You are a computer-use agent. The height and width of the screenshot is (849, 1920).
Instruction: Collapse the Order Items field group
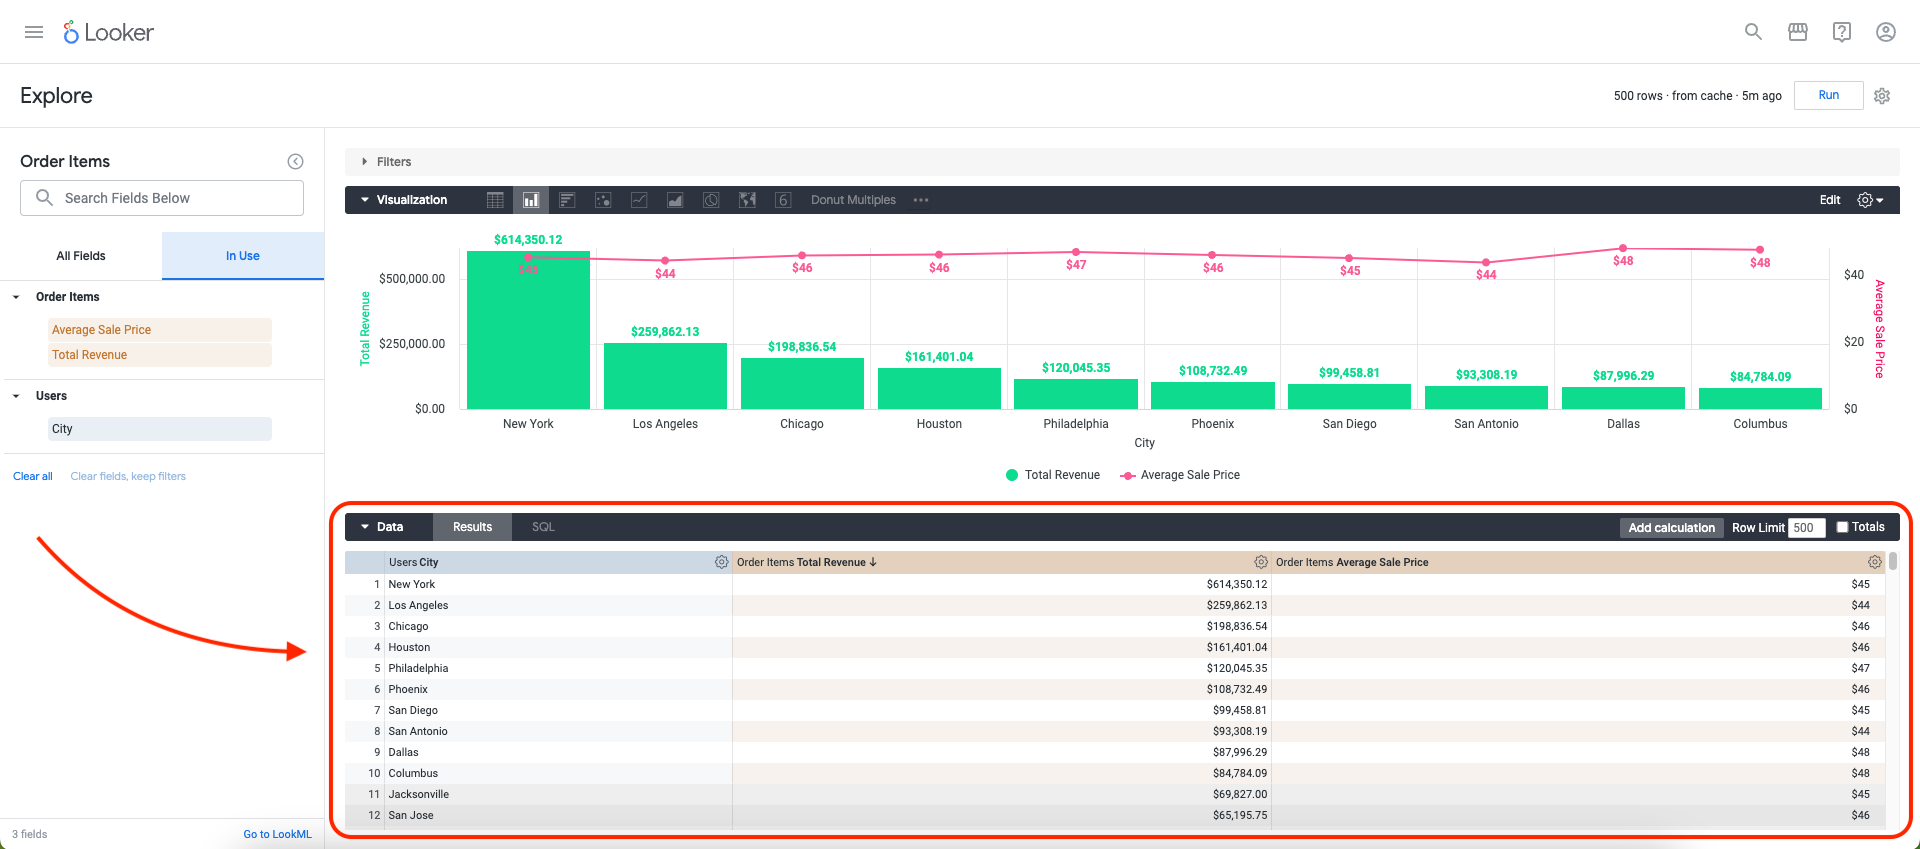click(x=16, y=297)
